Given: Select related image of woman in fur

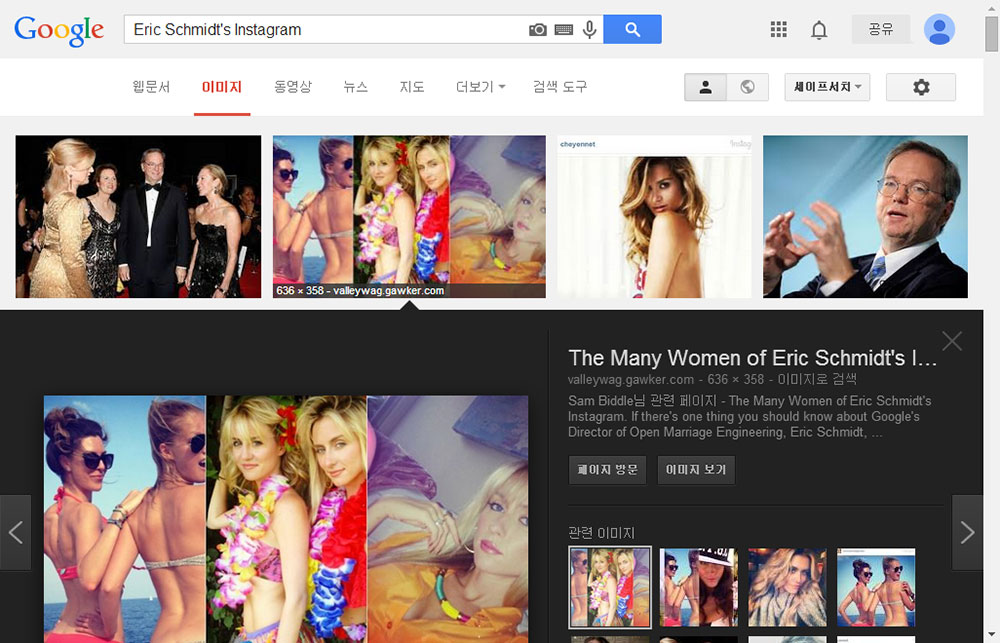Looking at the screenshot, I should tap(787, 588).
